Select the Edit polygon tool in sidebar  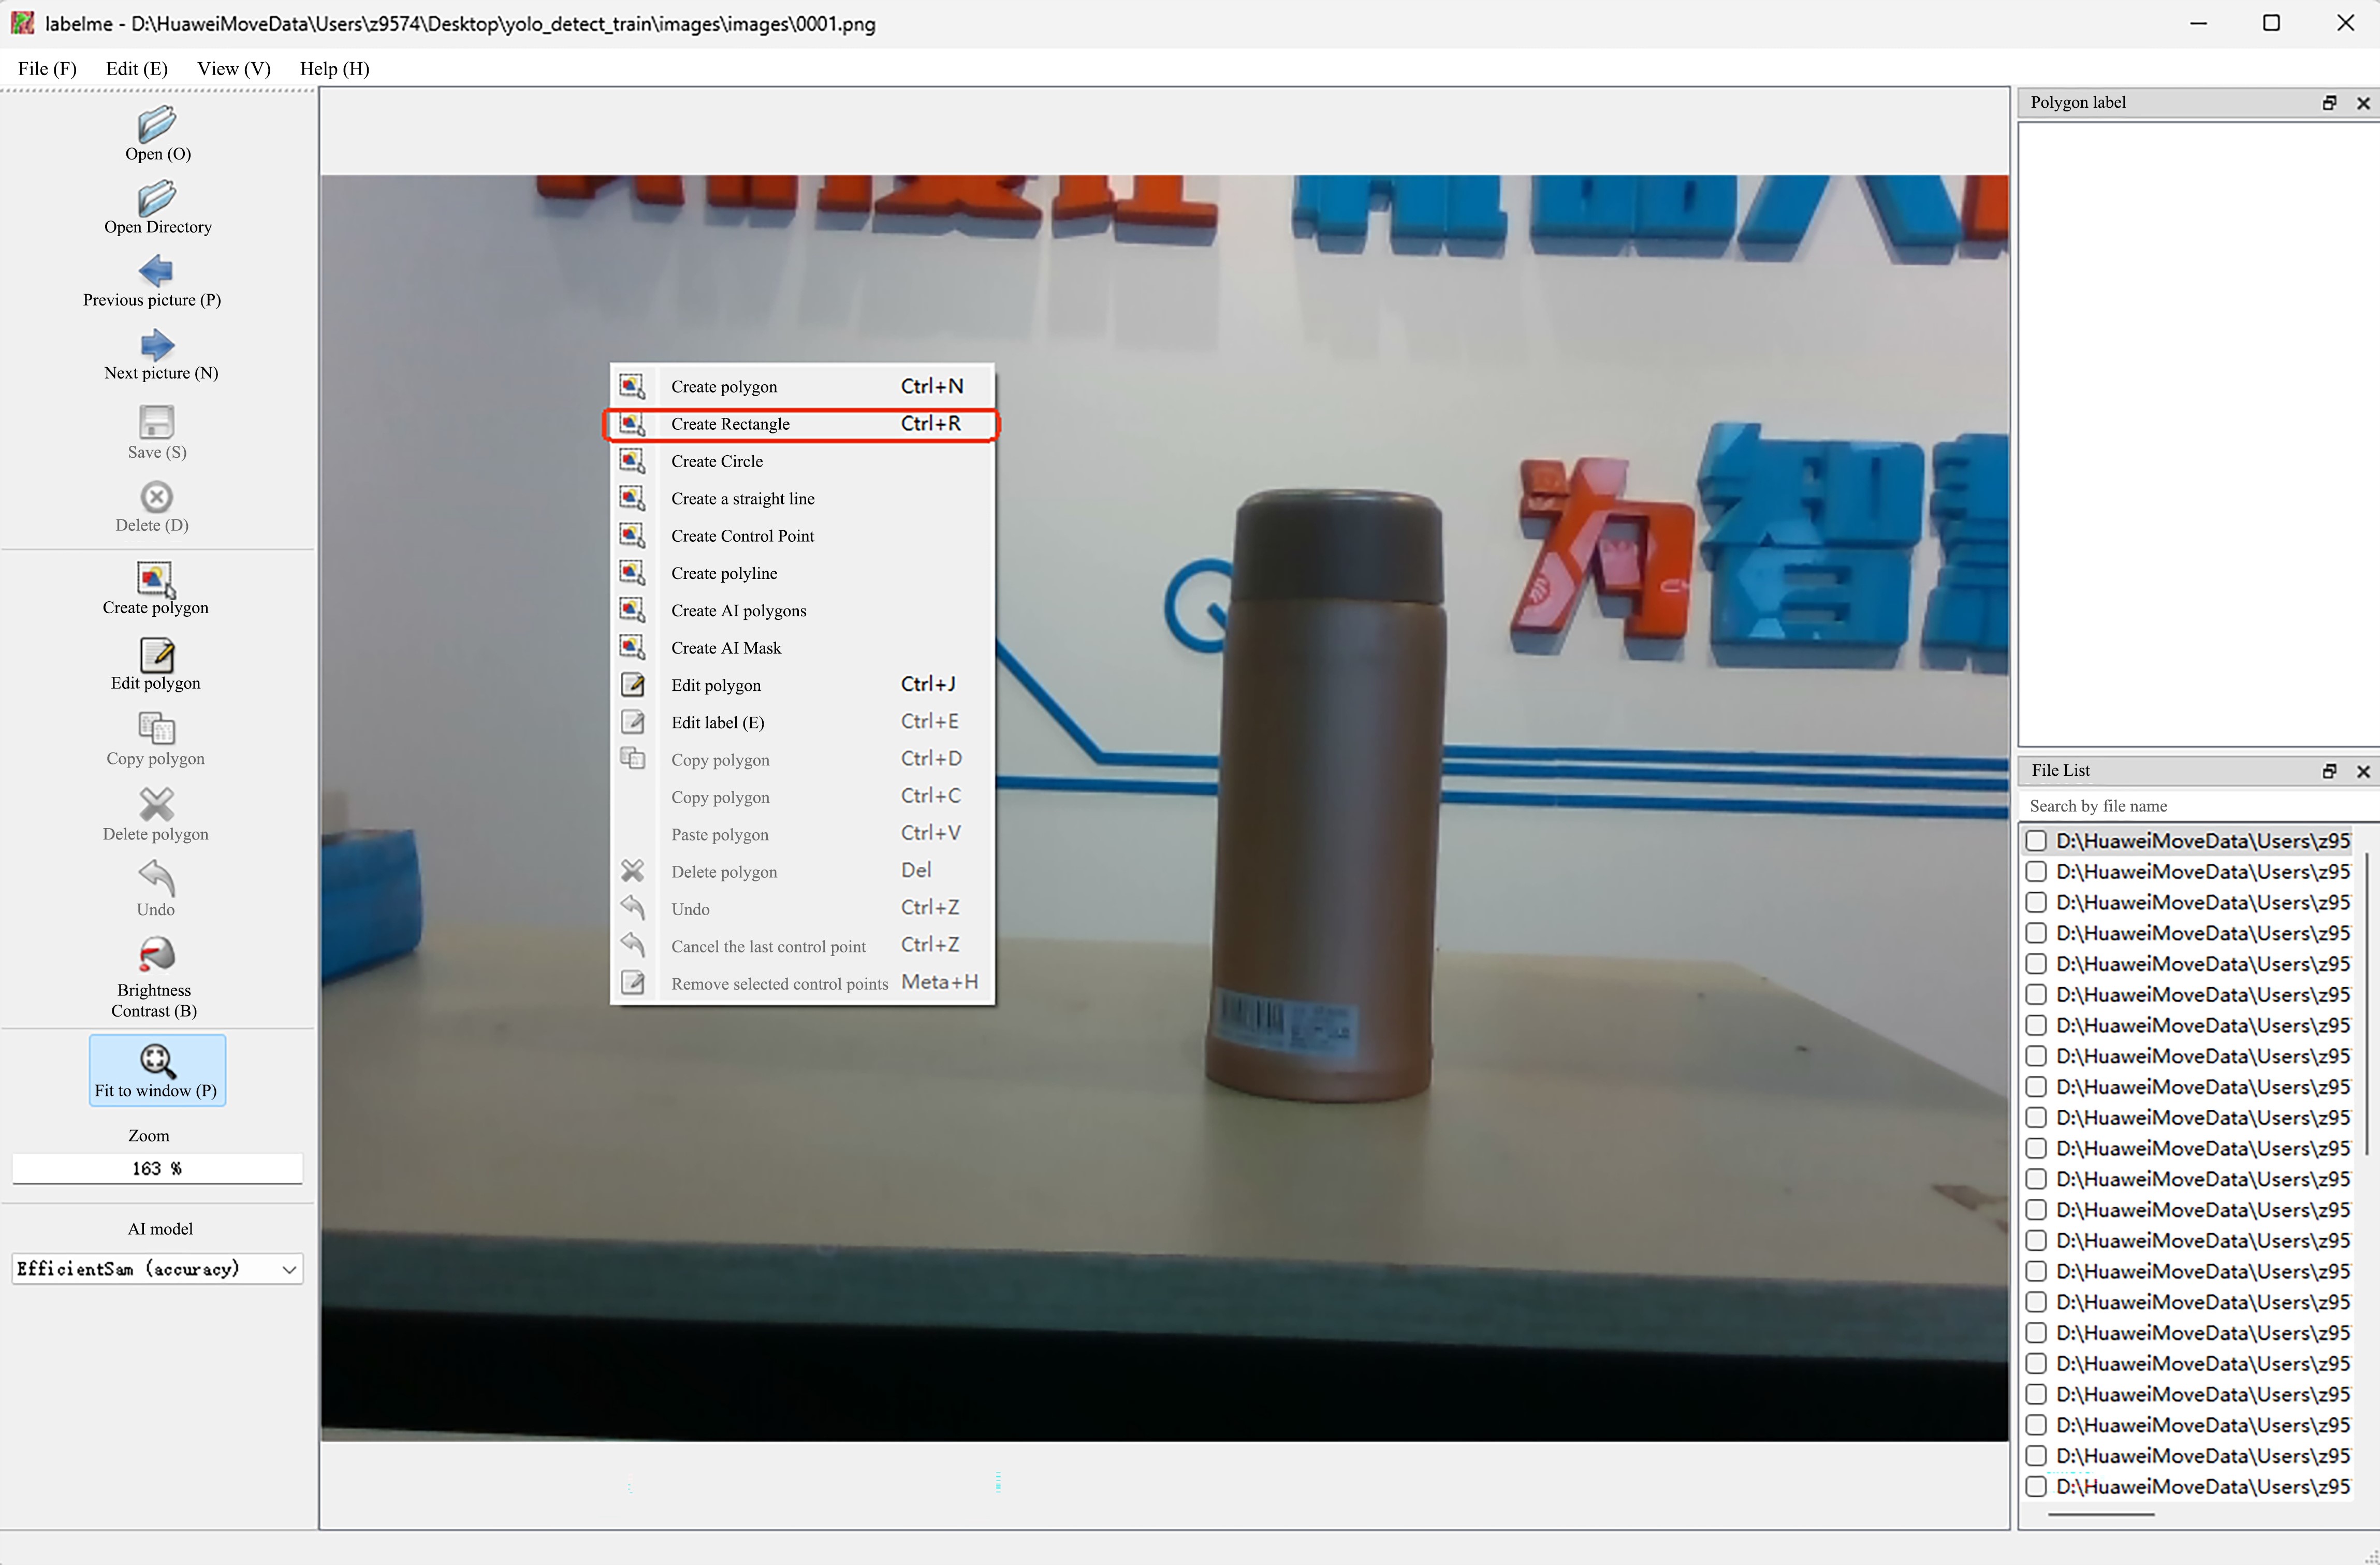[x=156, y=663]
